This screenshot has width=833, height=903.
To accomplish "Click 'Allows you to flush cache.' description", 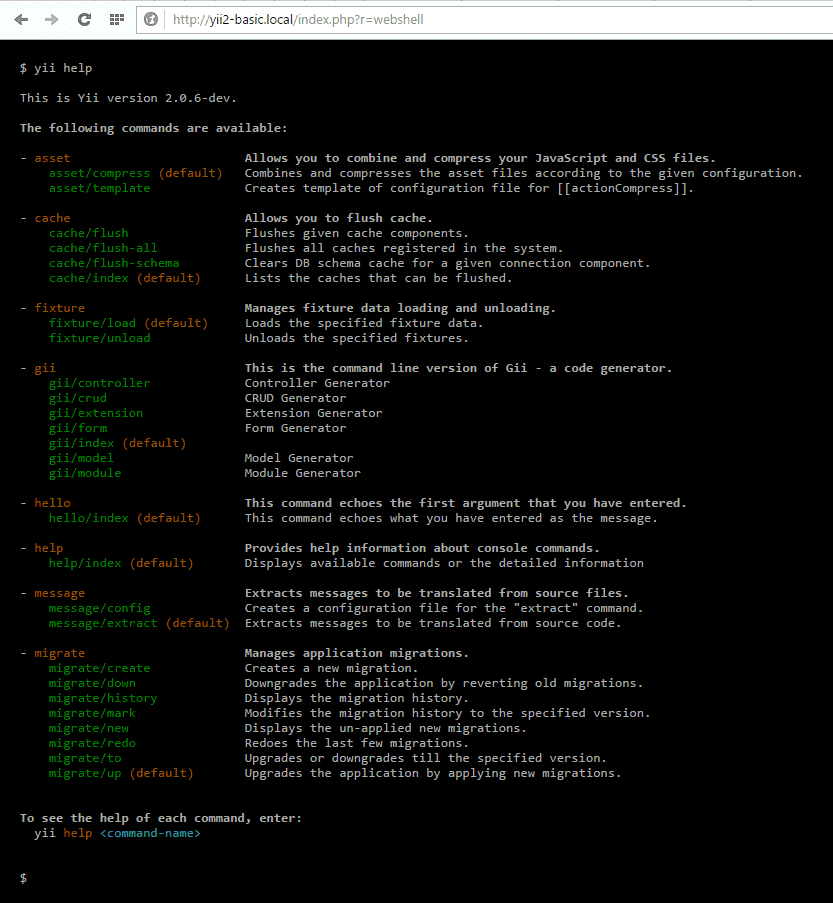I will (x=339, y=218).
